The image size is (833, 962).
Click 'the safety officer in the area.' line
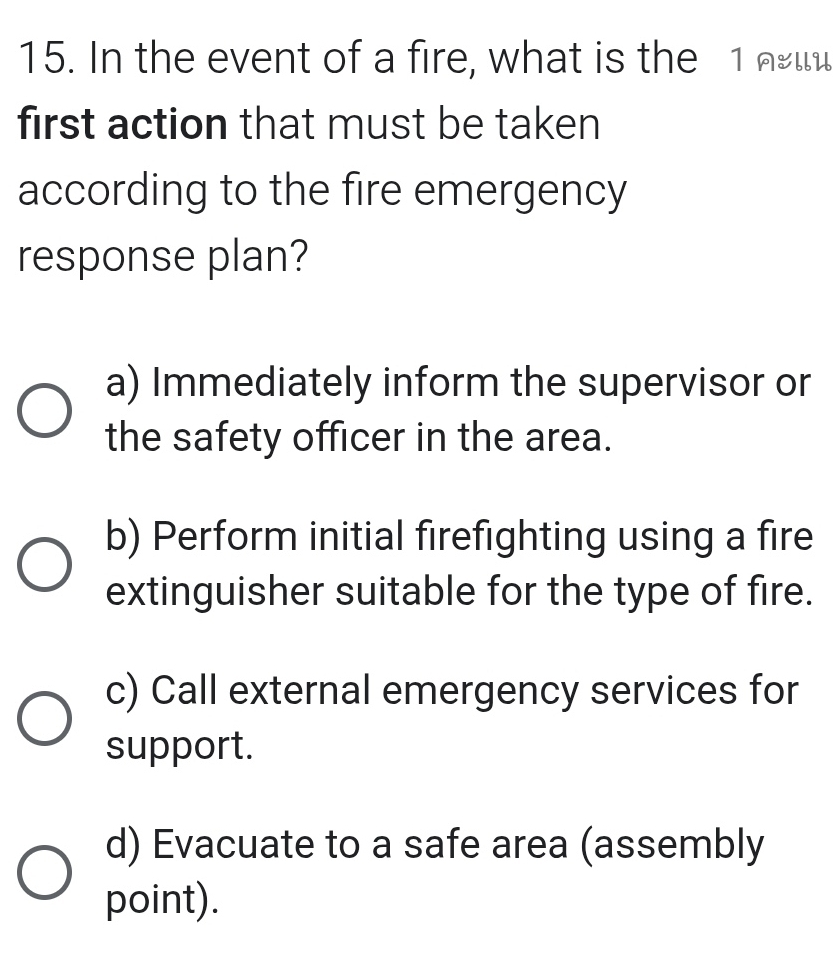pos(357,437)
